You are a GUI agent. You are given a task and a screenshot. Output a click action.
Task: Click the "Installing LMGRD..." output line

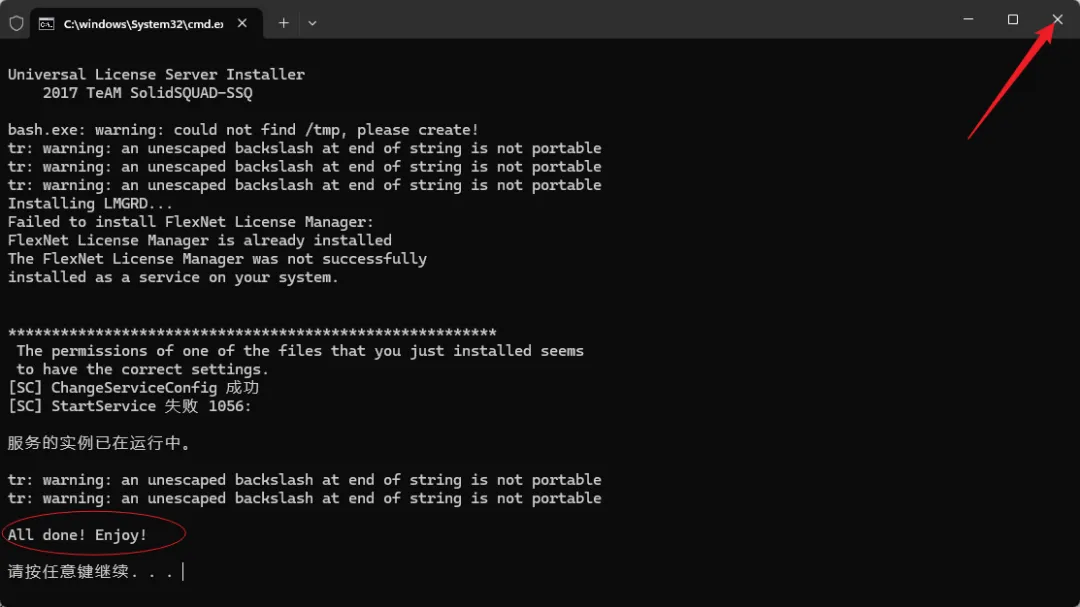coord(90,204)
